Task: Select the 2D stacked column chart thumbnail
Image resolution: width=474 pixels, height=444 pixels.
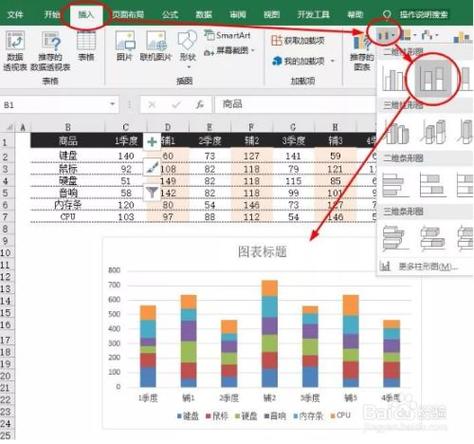Action: (432, 79)
